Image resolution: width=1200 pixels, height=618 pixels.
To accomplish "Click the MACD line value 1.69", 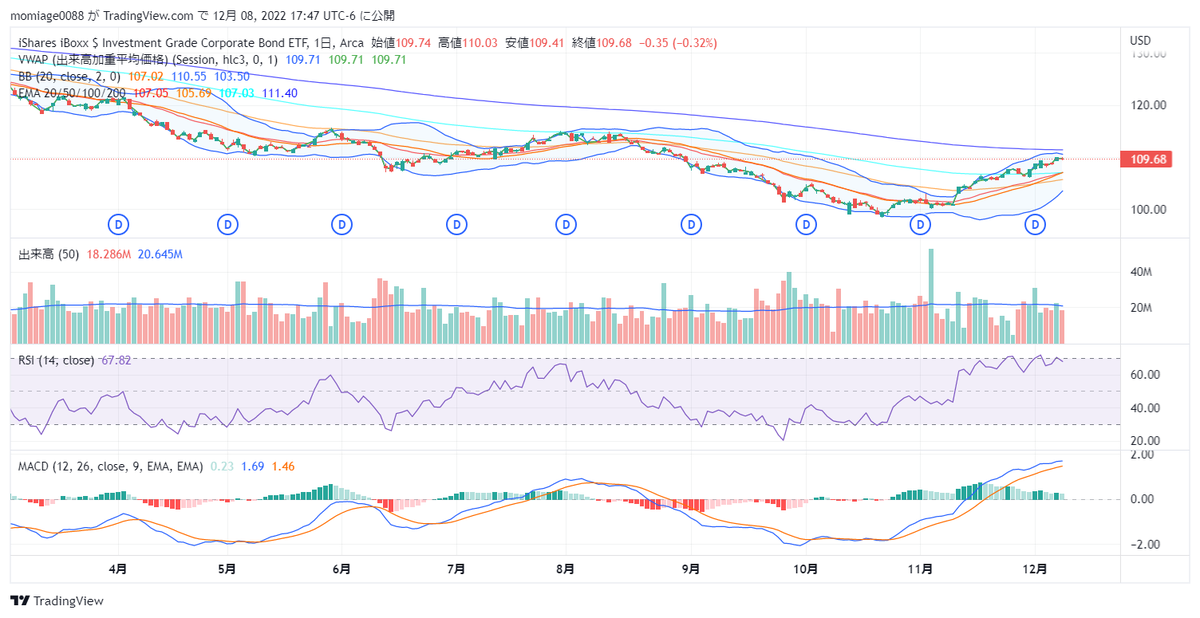I will (254, 467).
